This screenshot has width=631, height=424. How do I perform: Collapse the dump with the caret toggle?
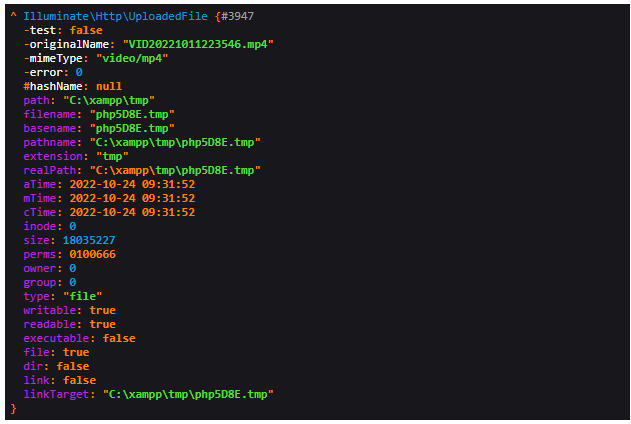click(x=14, y=16)
